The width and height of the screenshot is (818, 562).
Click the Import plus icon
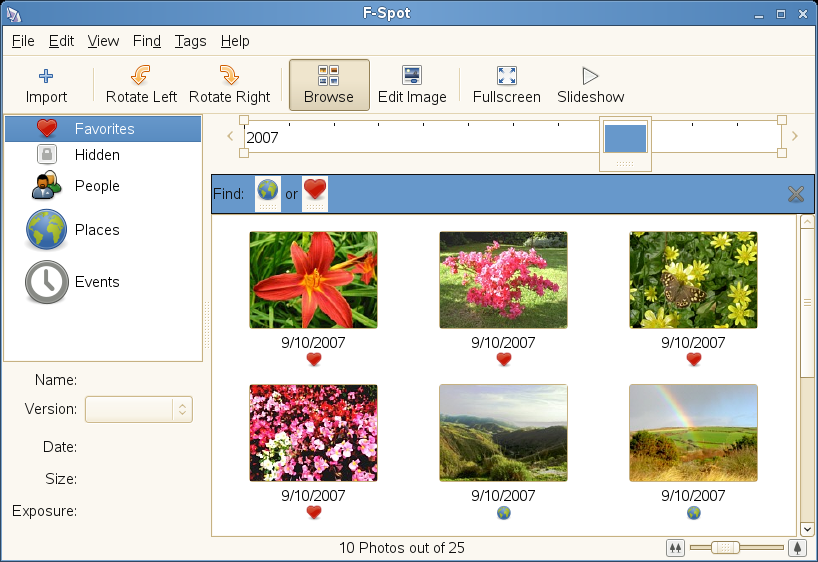click(x=46, y=76)
